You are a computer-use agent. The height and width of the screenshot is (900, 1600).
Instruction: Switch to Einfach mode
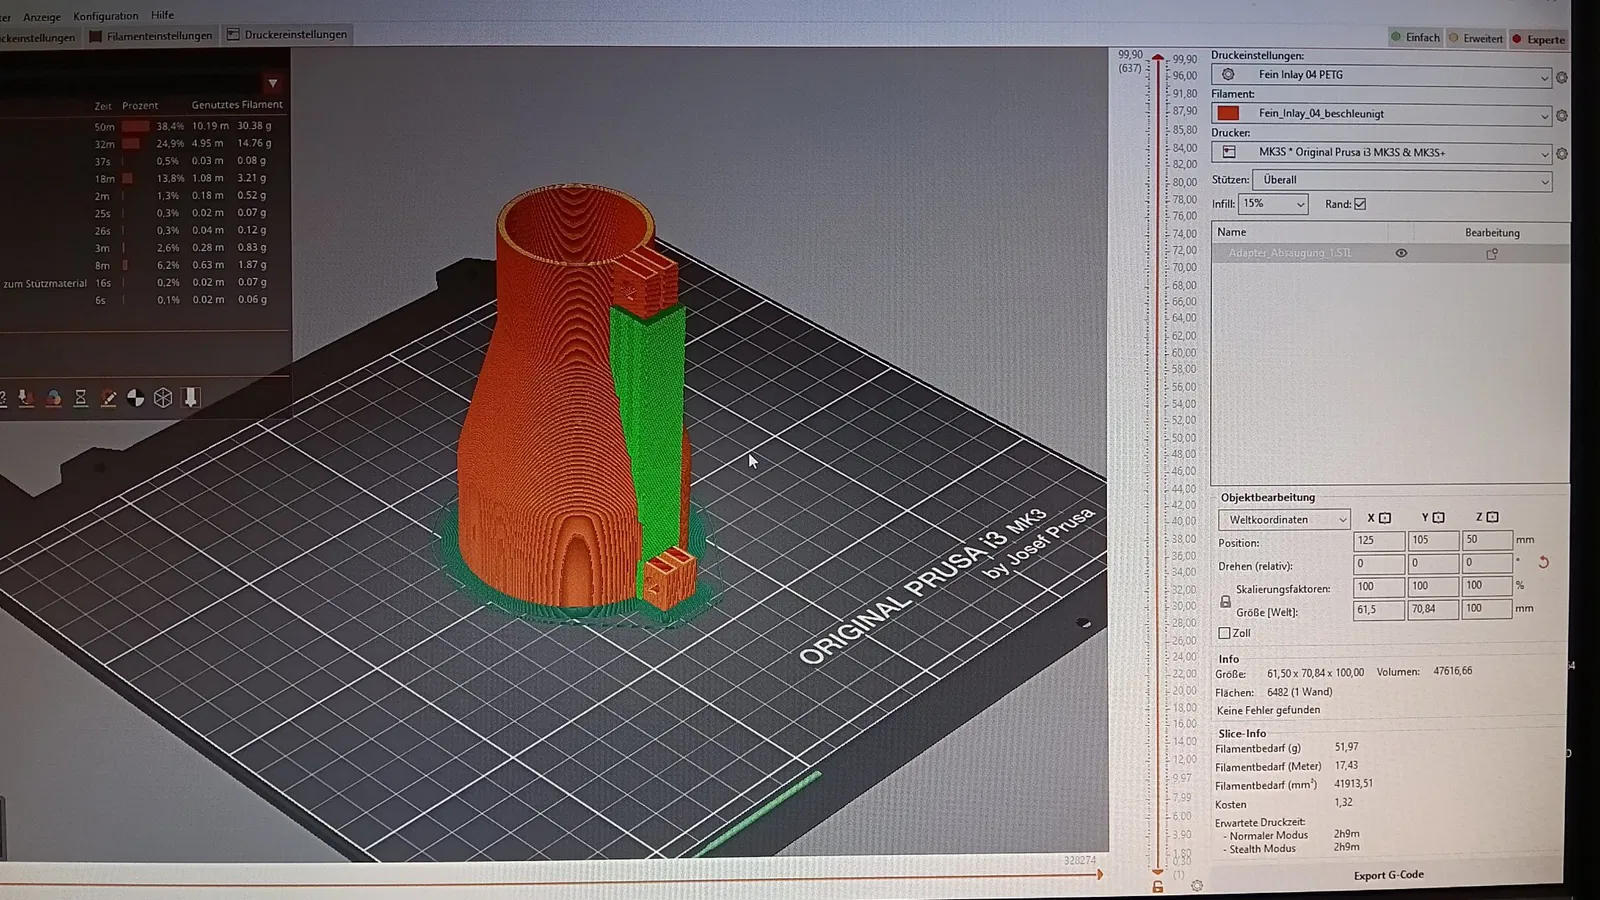click(1415, 38)
